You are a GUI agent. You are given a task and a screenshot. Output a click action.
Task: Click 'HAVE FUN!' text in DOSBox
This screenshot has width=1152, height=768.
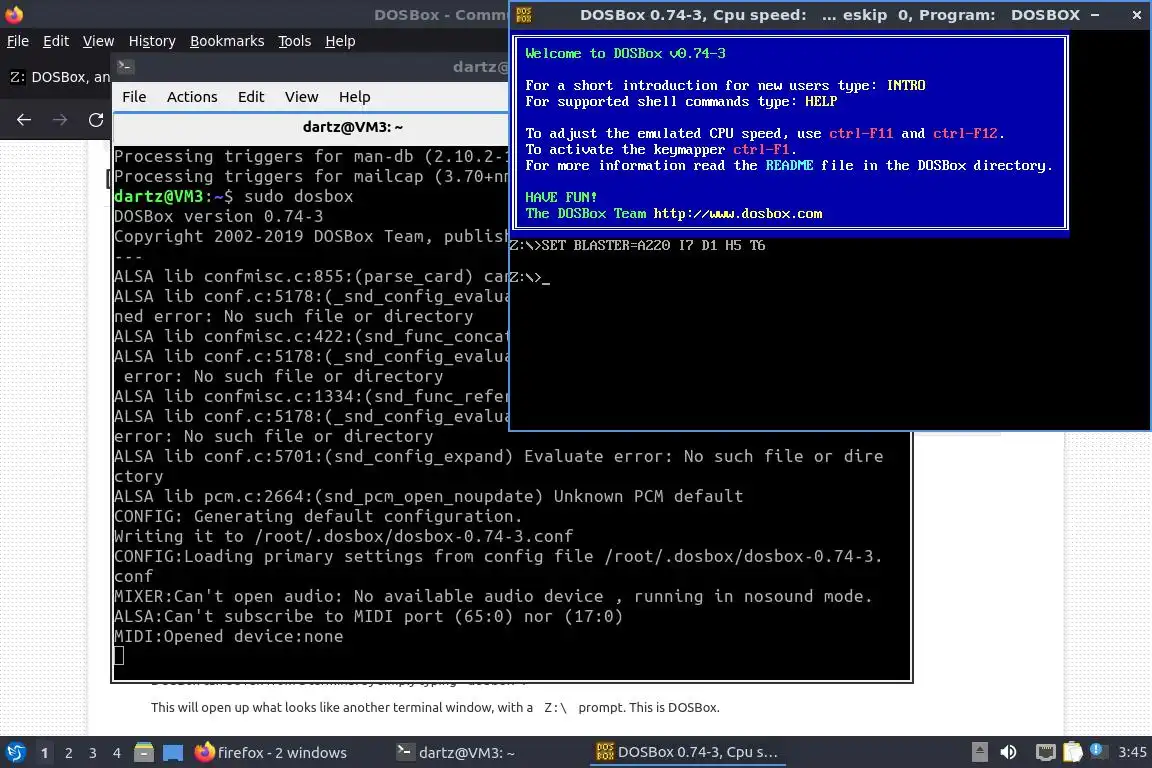pos(561,197)
